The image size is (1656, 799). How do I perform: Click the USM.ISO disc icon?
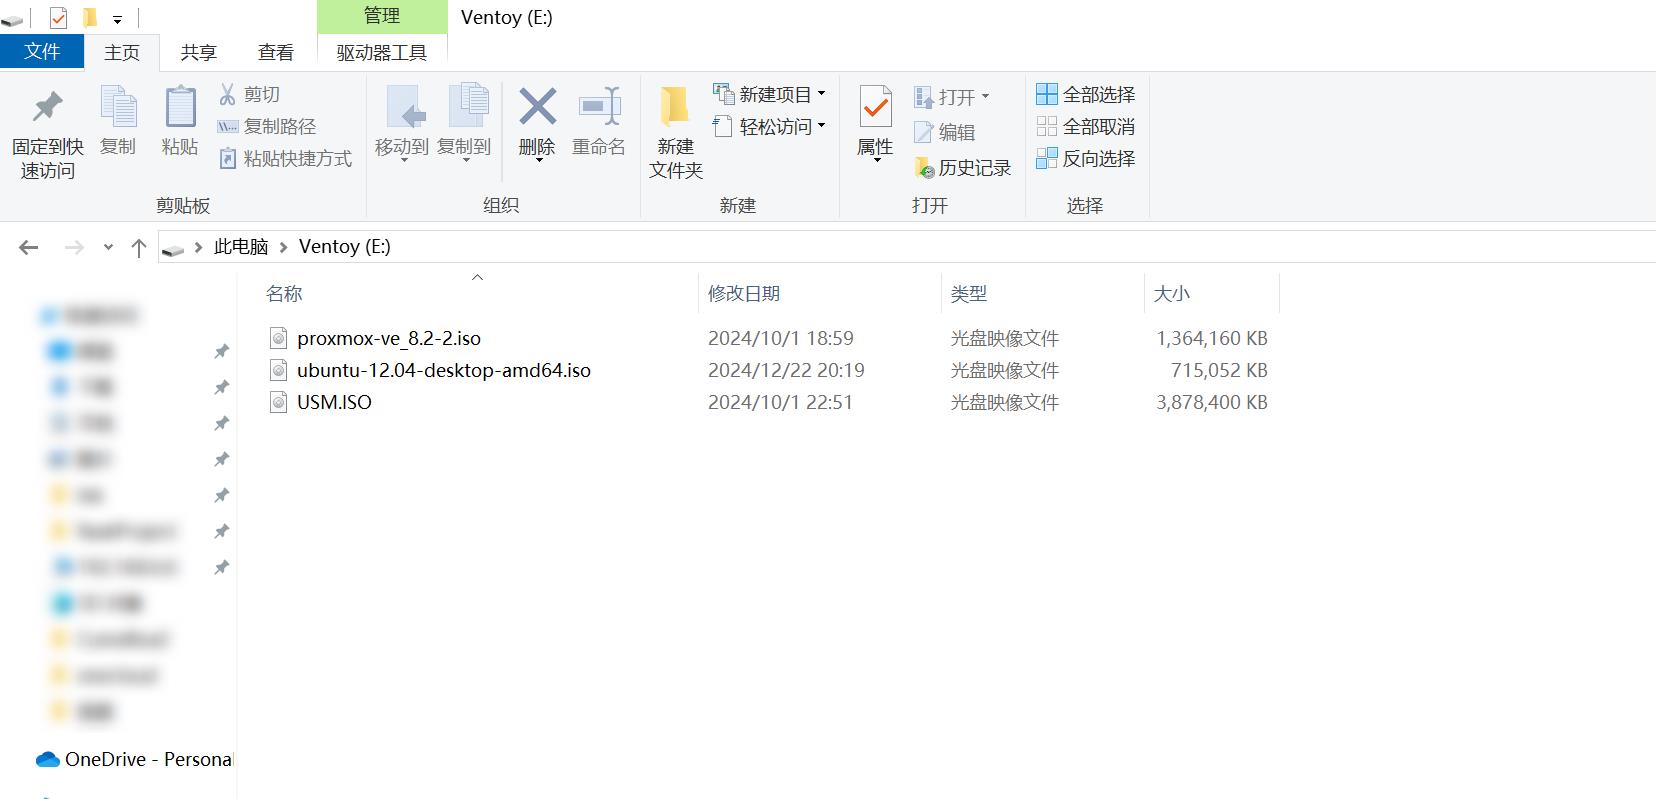[279, 402]
